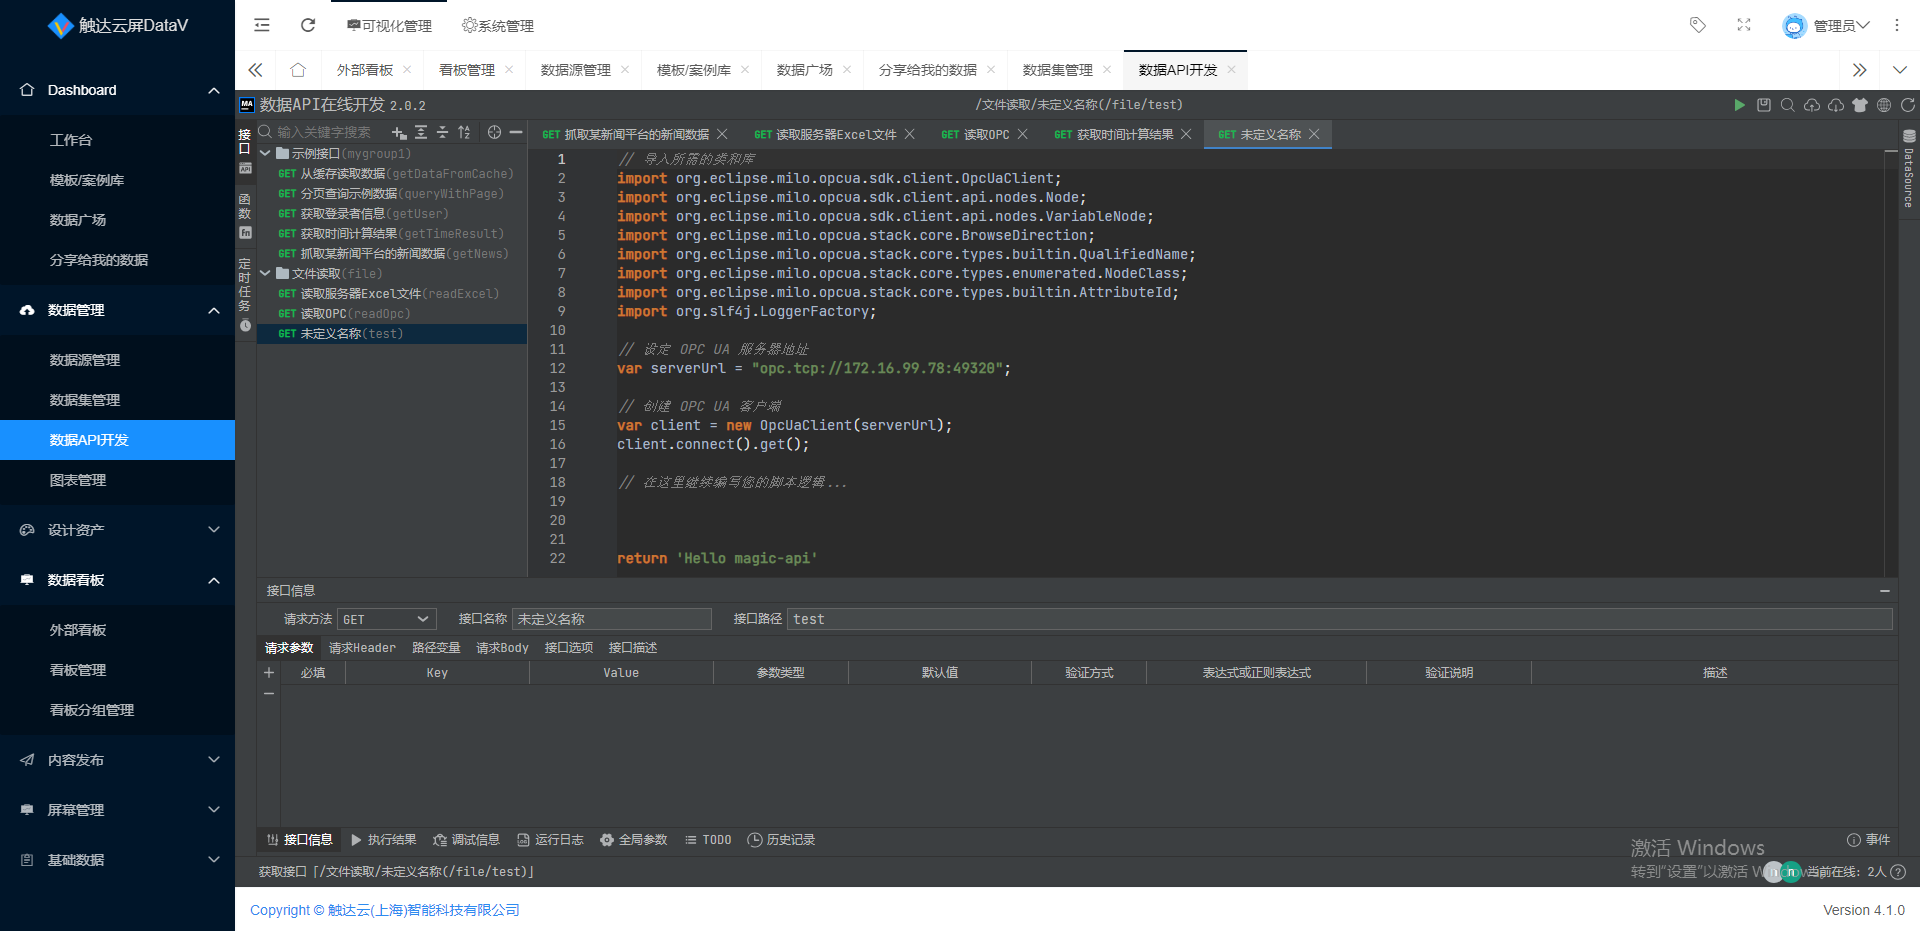Image resolution: width=1920 pixels, height=931 pixels.
Task: Open the three-dot more options menu
Action: [x=1897, y=25]
